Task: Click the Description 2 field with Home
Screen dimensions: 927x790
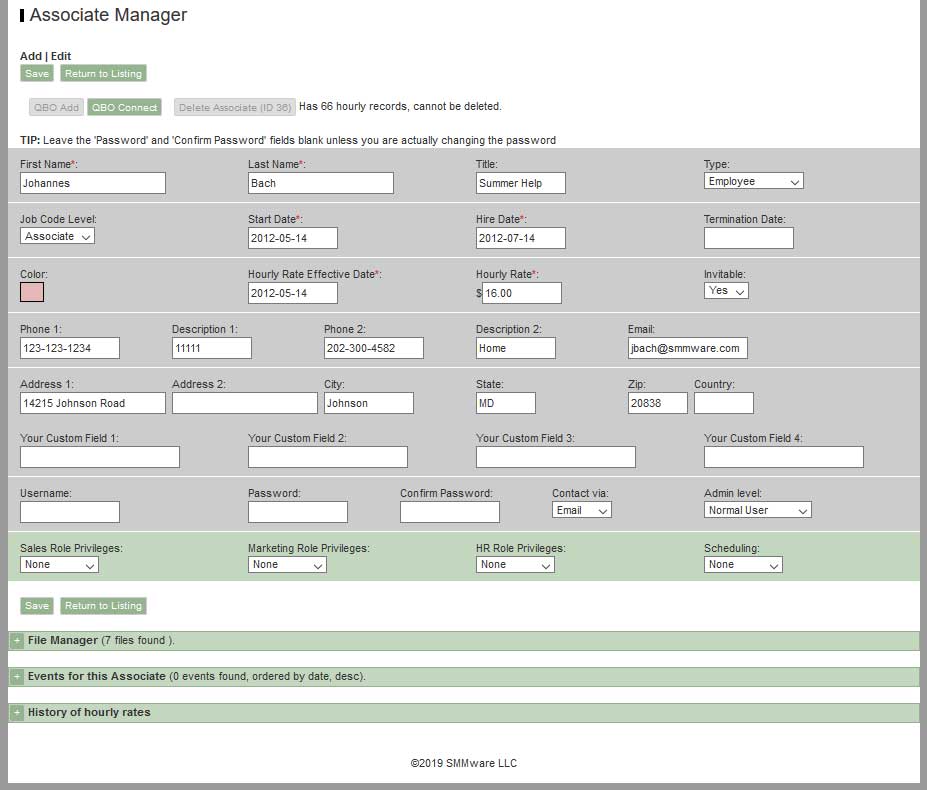Action: tap(516, 348)
